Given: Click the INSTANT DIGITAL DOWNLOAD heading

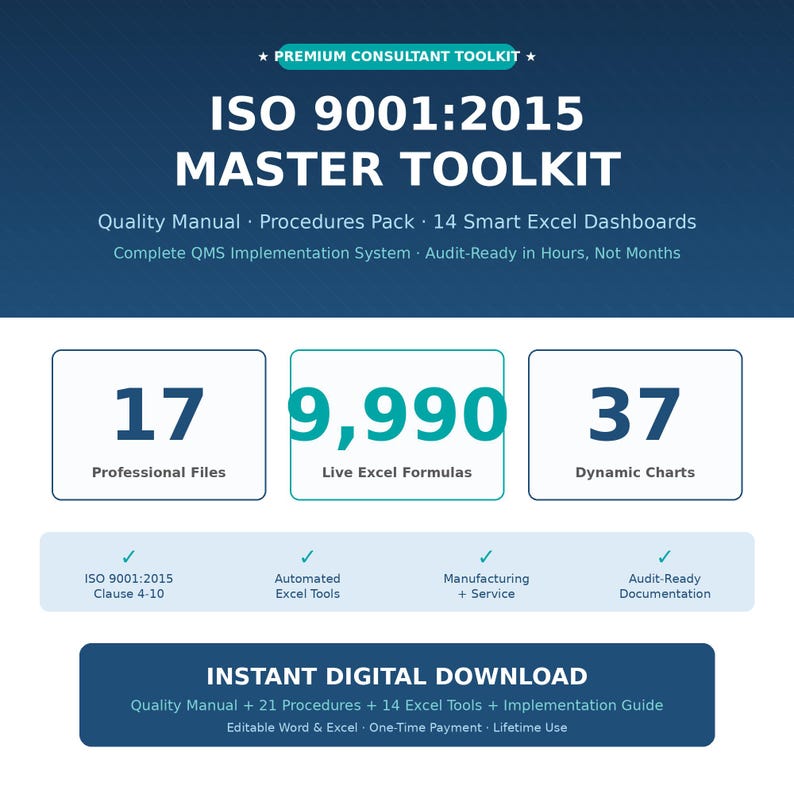Looking at the screenshot, I should tap(397, 677).
